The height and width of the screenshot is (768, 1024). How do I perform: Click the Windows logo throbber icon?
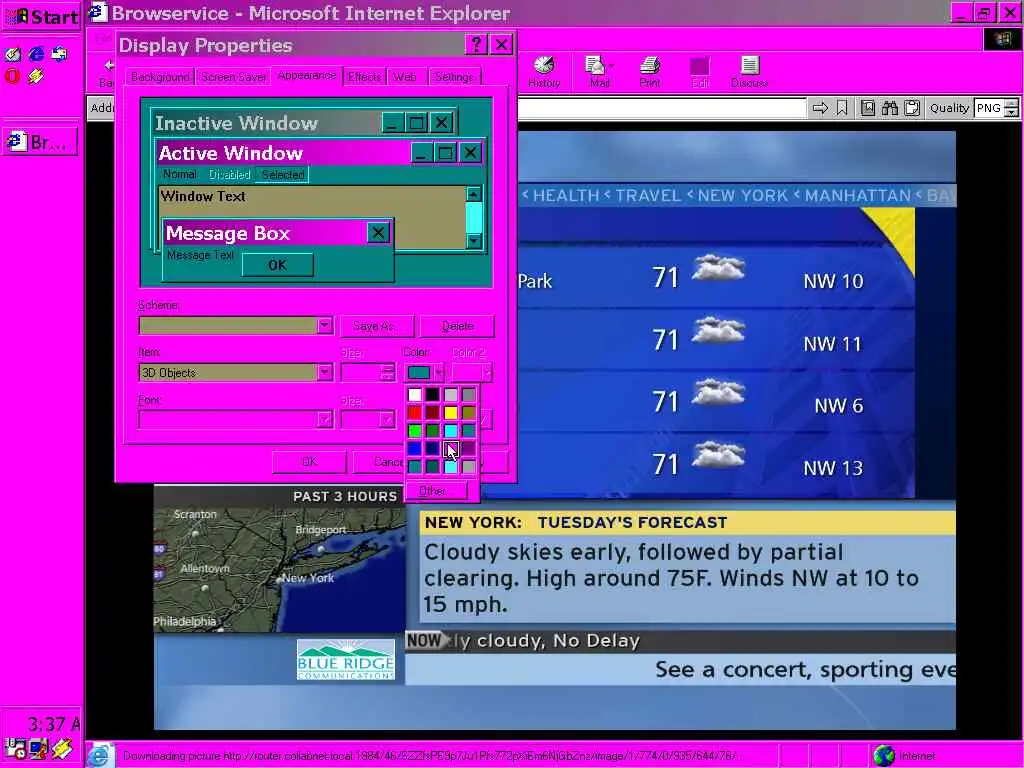tap(1002, 39)
